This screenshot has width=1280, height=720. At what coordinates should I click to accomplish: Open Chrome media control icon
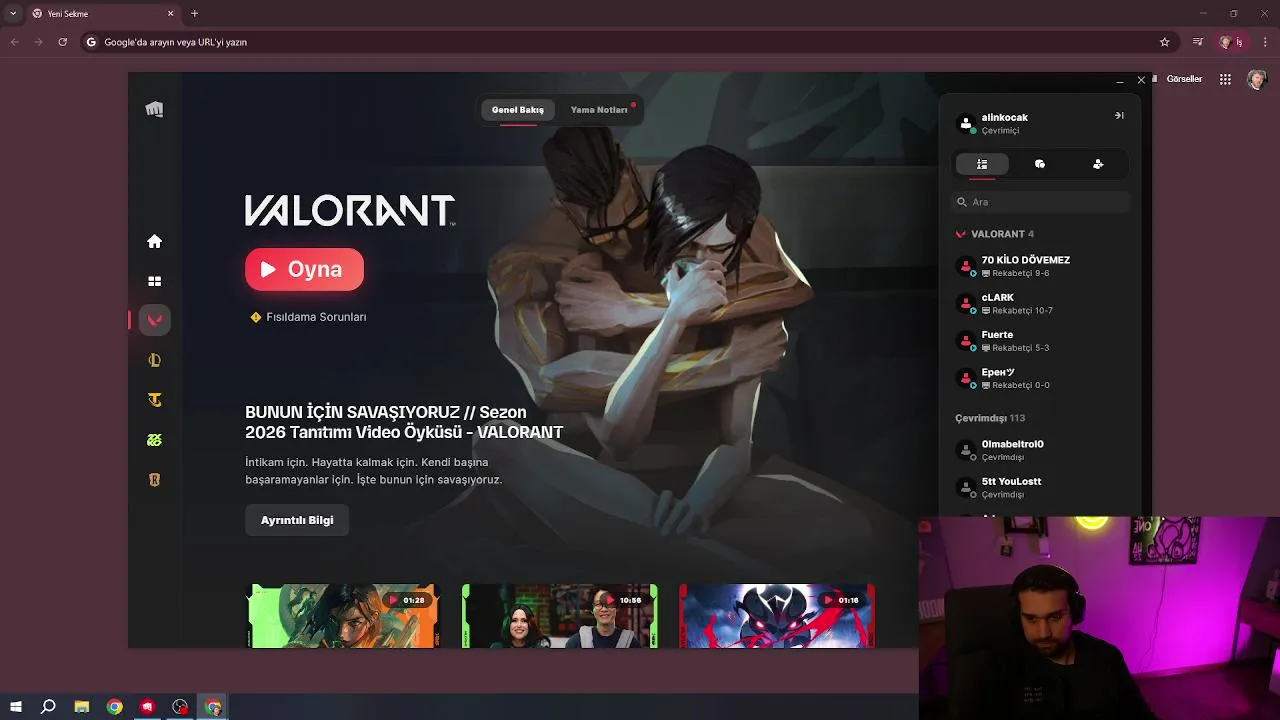pos(1198,42)
